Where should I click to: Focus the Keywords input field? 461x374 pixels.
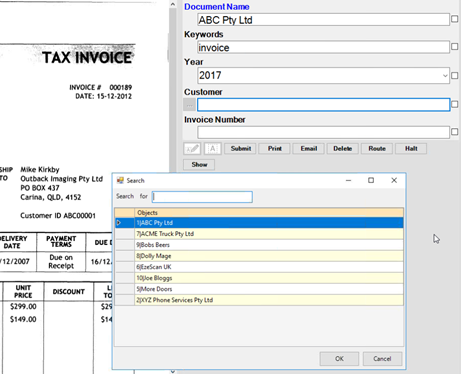(x=323, y=47)
